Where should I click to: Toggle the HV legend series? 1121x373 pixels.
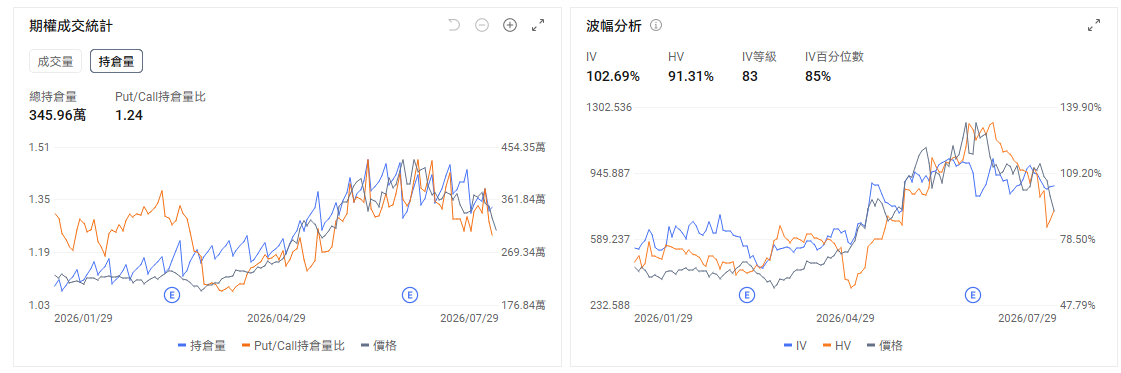837,346
